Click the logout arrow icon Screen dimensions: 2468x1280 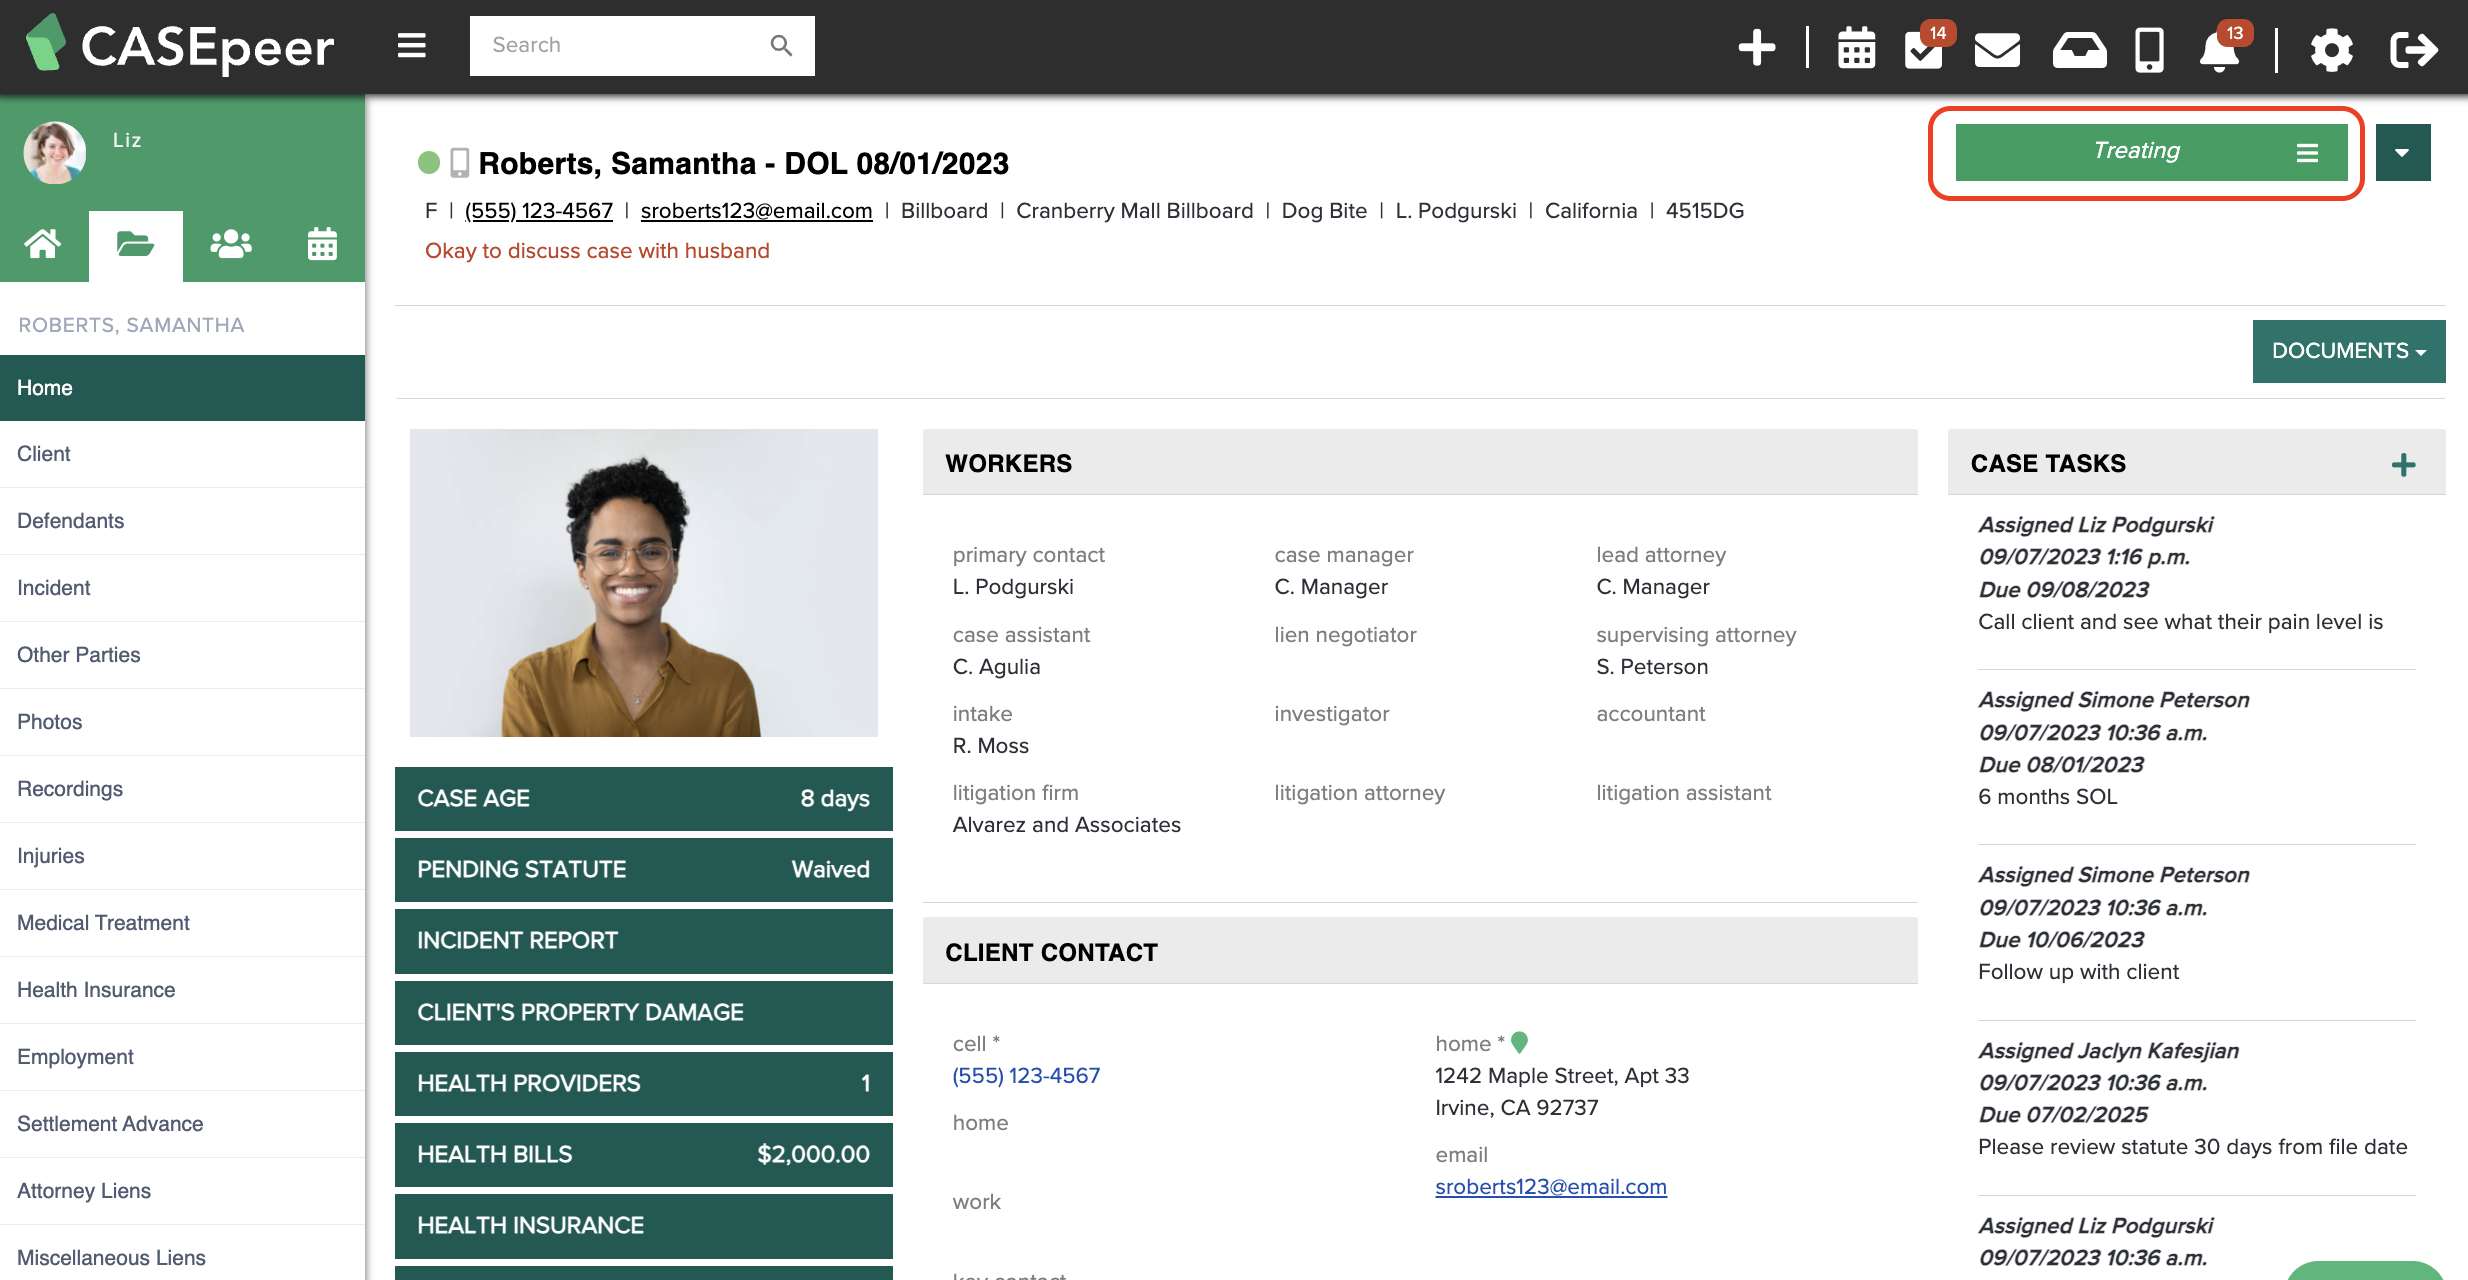(x=2413, y=49)
